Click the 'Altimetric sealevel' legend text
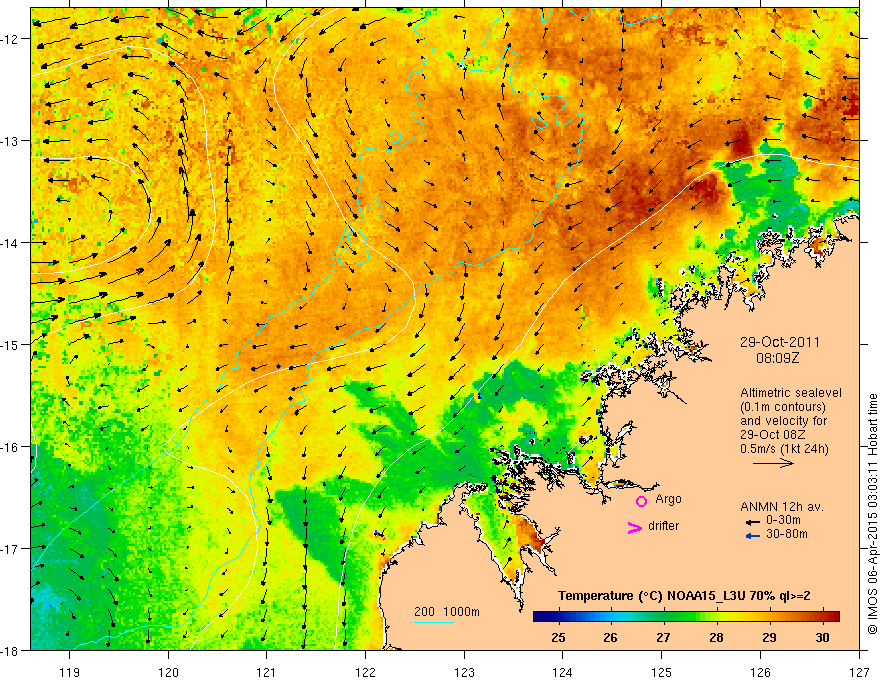The width and height of the screenshot is (880, 680). pyautogui.click(x=791, y=393)
